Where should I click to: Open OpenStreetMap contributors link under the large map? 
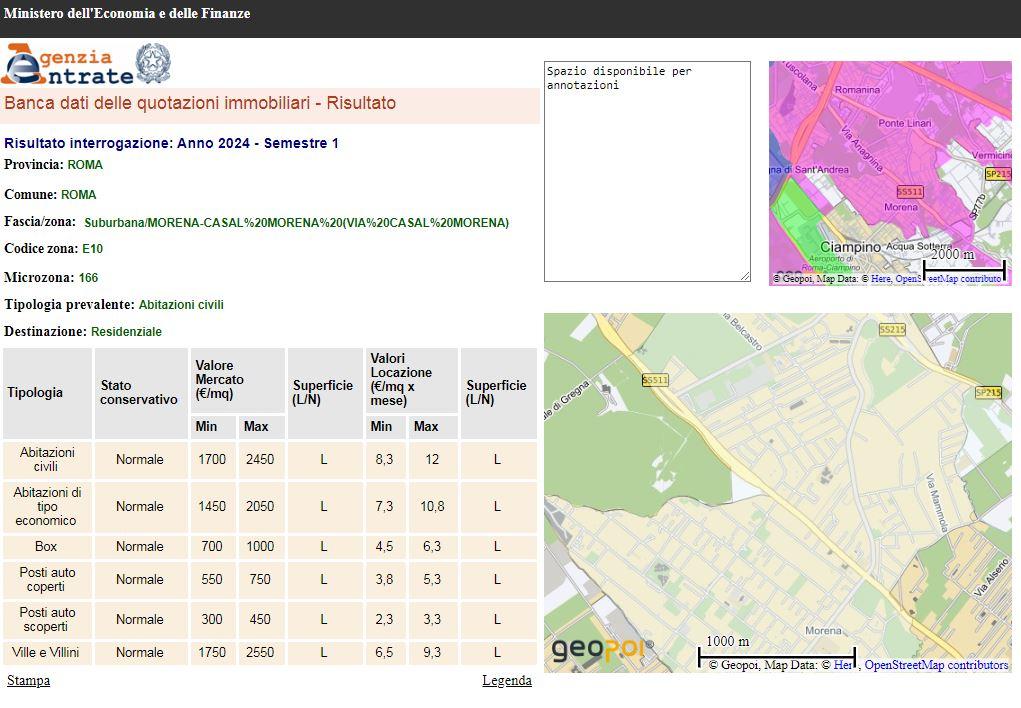tap(936, 665)
